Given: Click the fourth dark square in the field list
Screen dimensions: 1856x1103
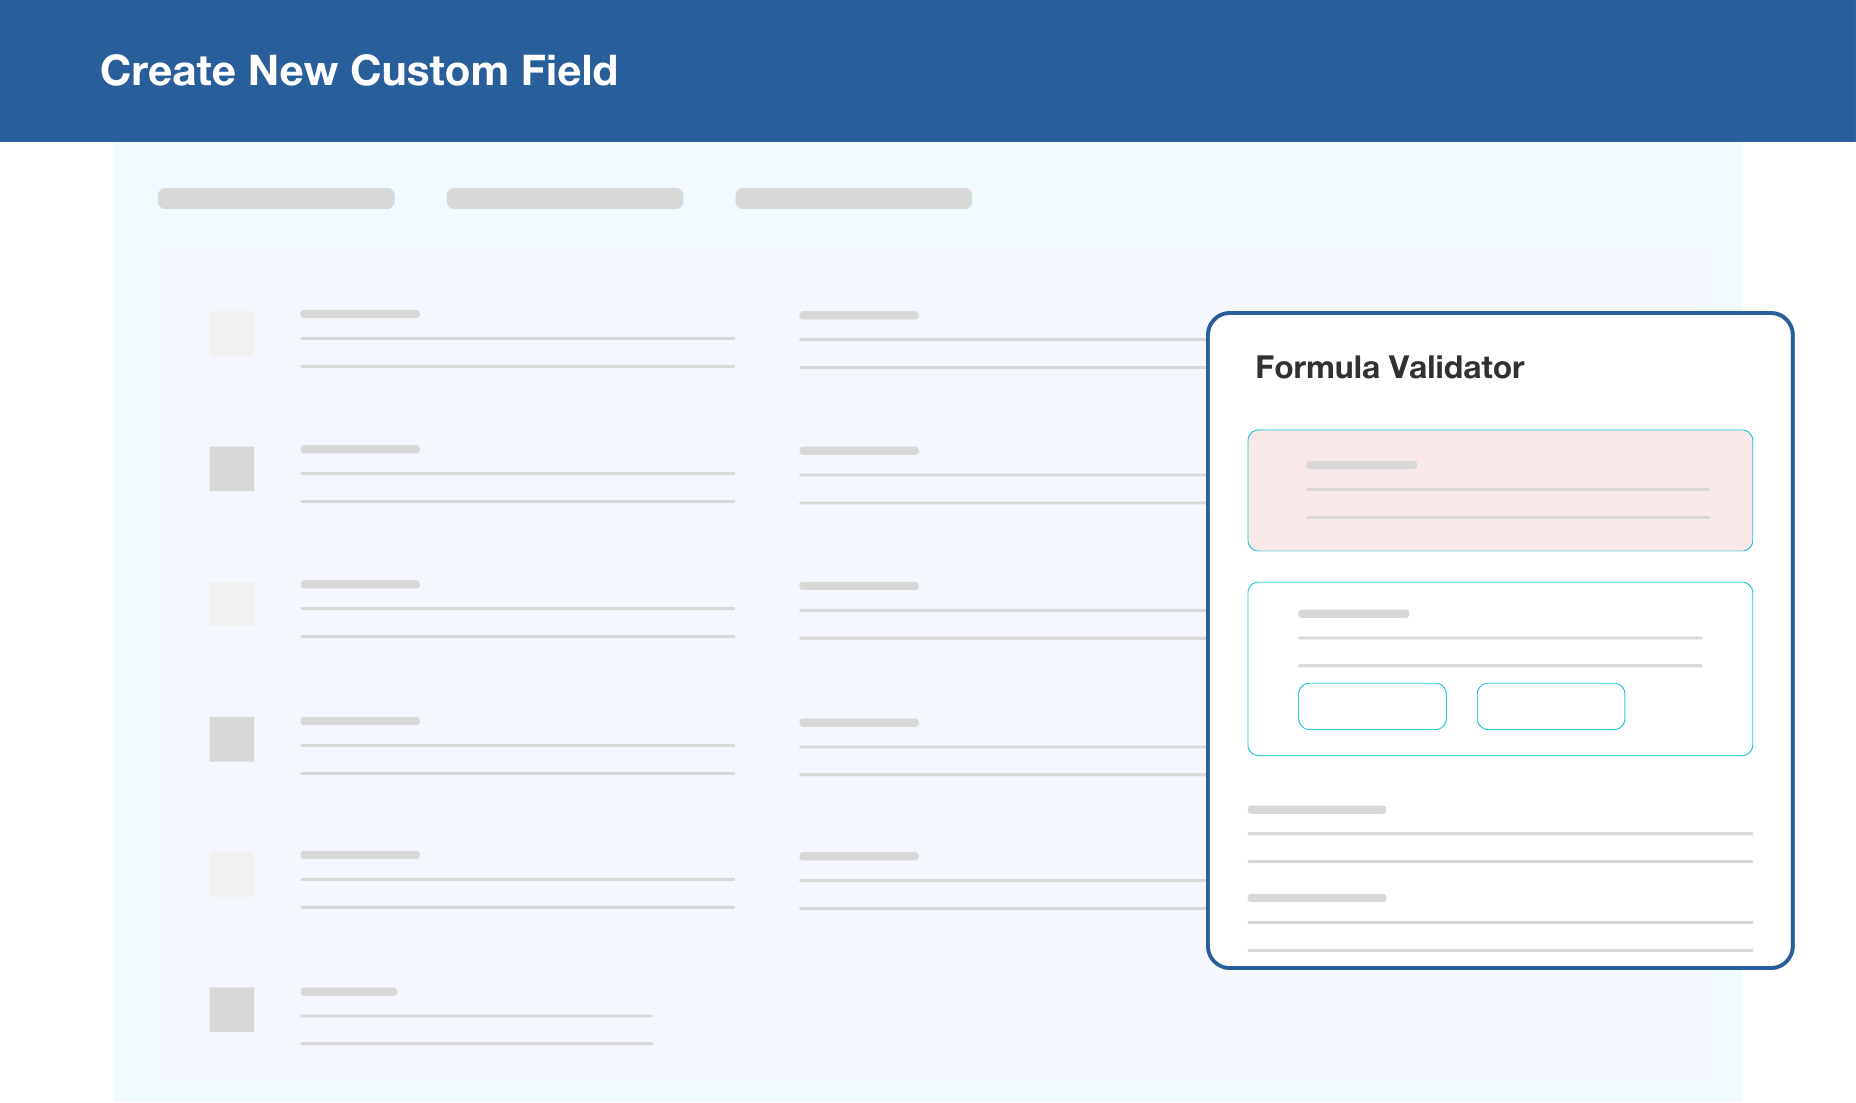Looking at the screenshot, I should pos(231,739).
